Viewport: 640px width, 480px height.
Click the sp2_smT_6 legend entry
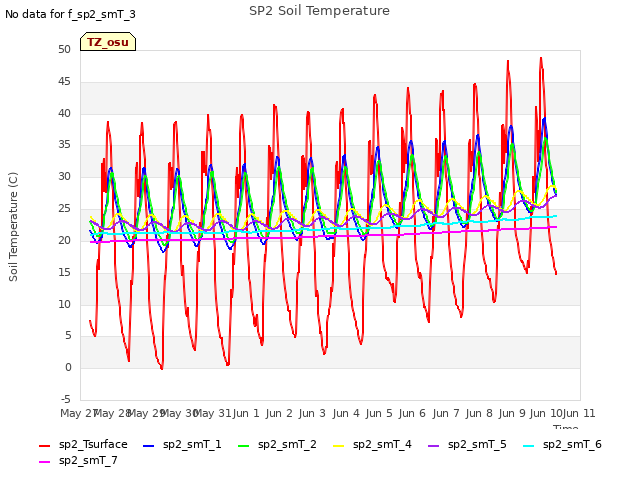[562, 444]
